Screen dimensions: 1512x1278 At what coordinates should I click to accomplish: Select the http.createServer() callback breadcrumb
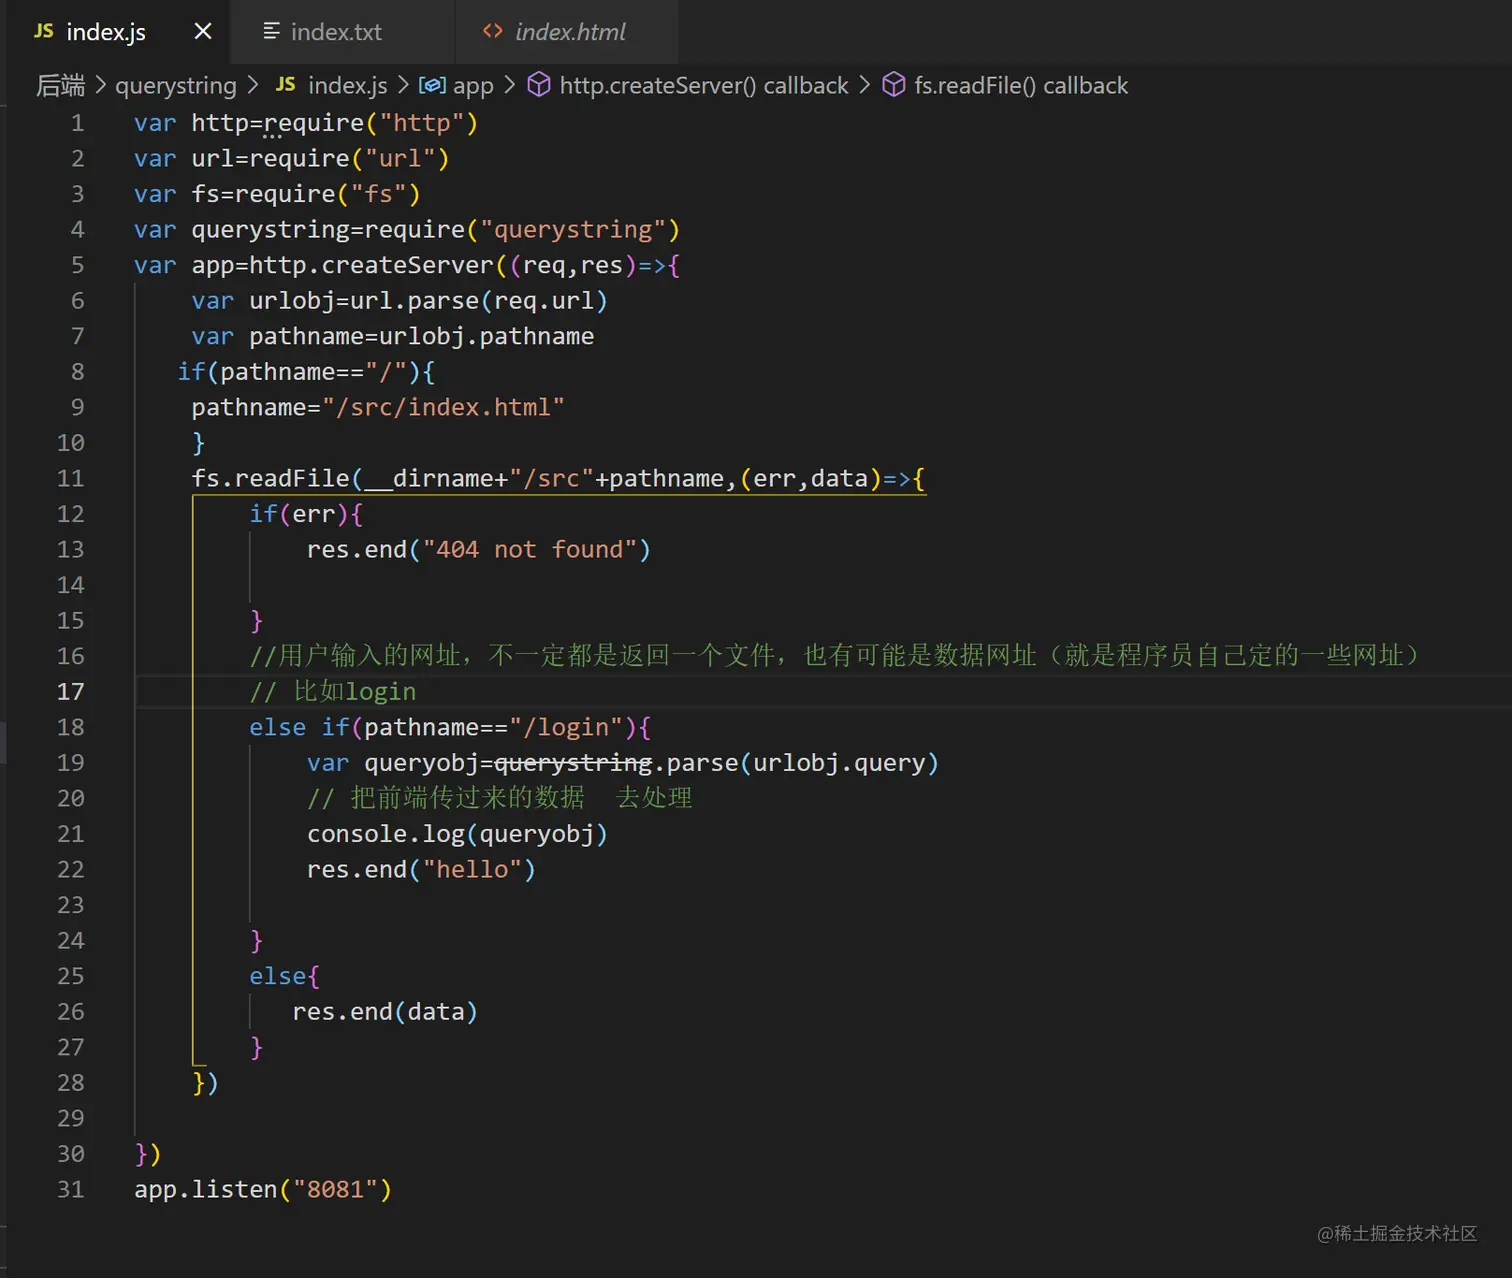pyautogui.click(x=704, y=86)
